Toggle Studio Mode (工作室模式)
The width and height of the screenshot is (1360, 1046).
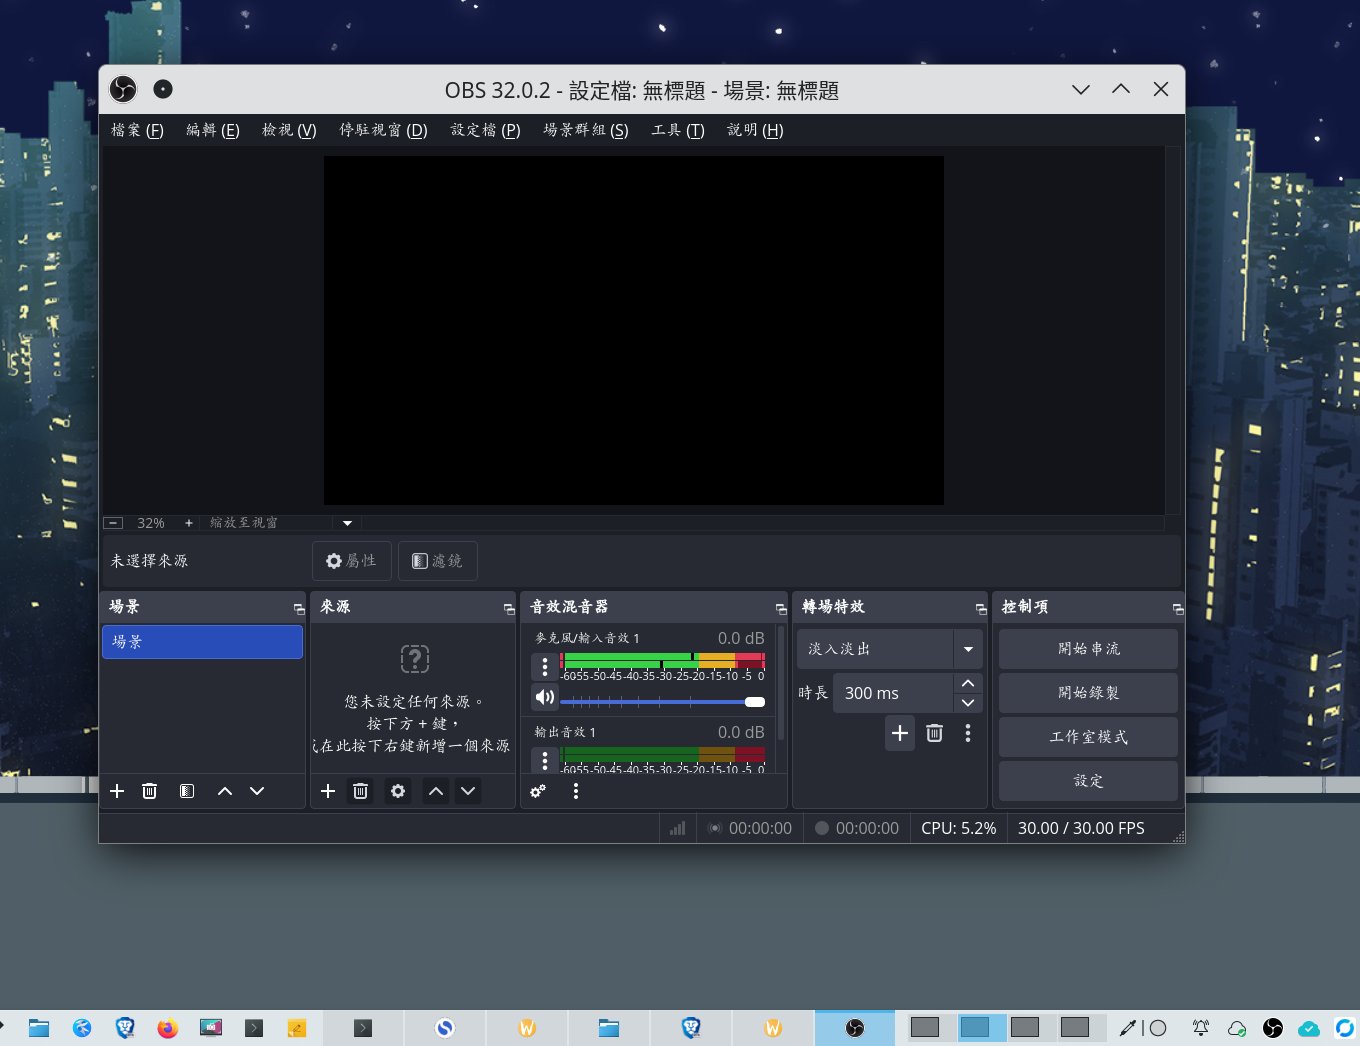pyautogui.click(x=1088, y=737)
